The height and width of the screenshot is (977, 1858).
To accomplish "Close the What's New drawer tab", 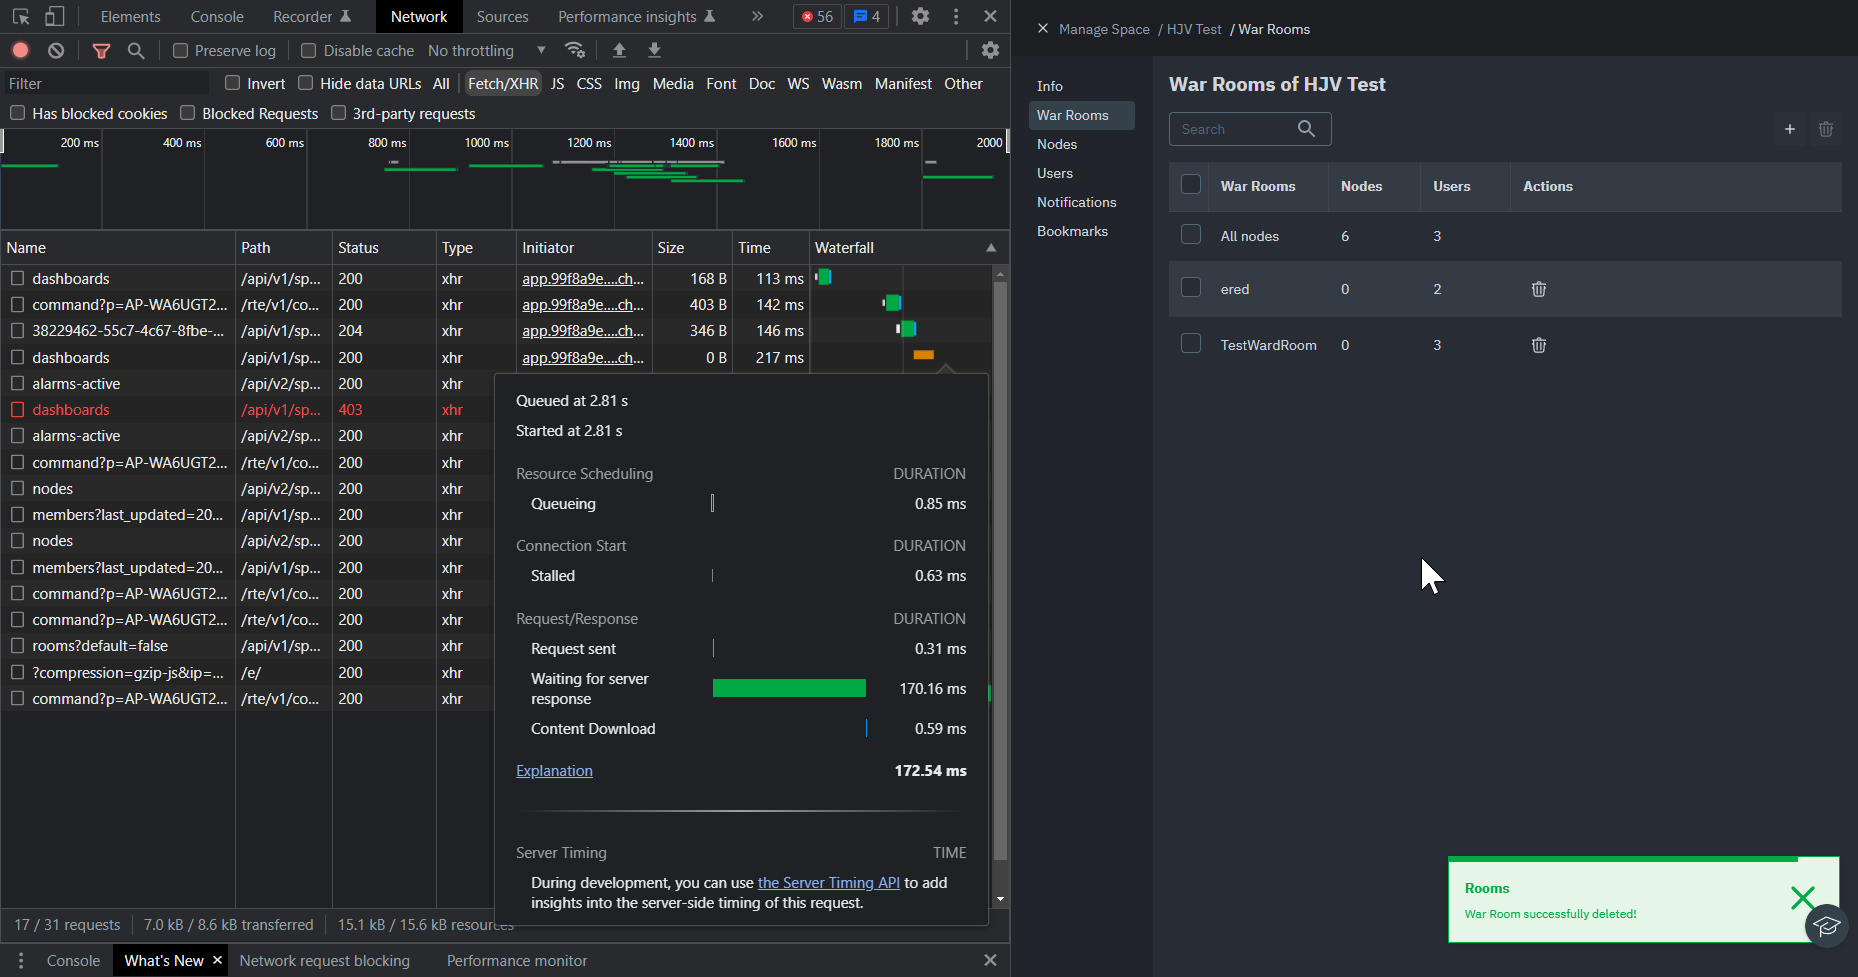I will click(217, 960).
